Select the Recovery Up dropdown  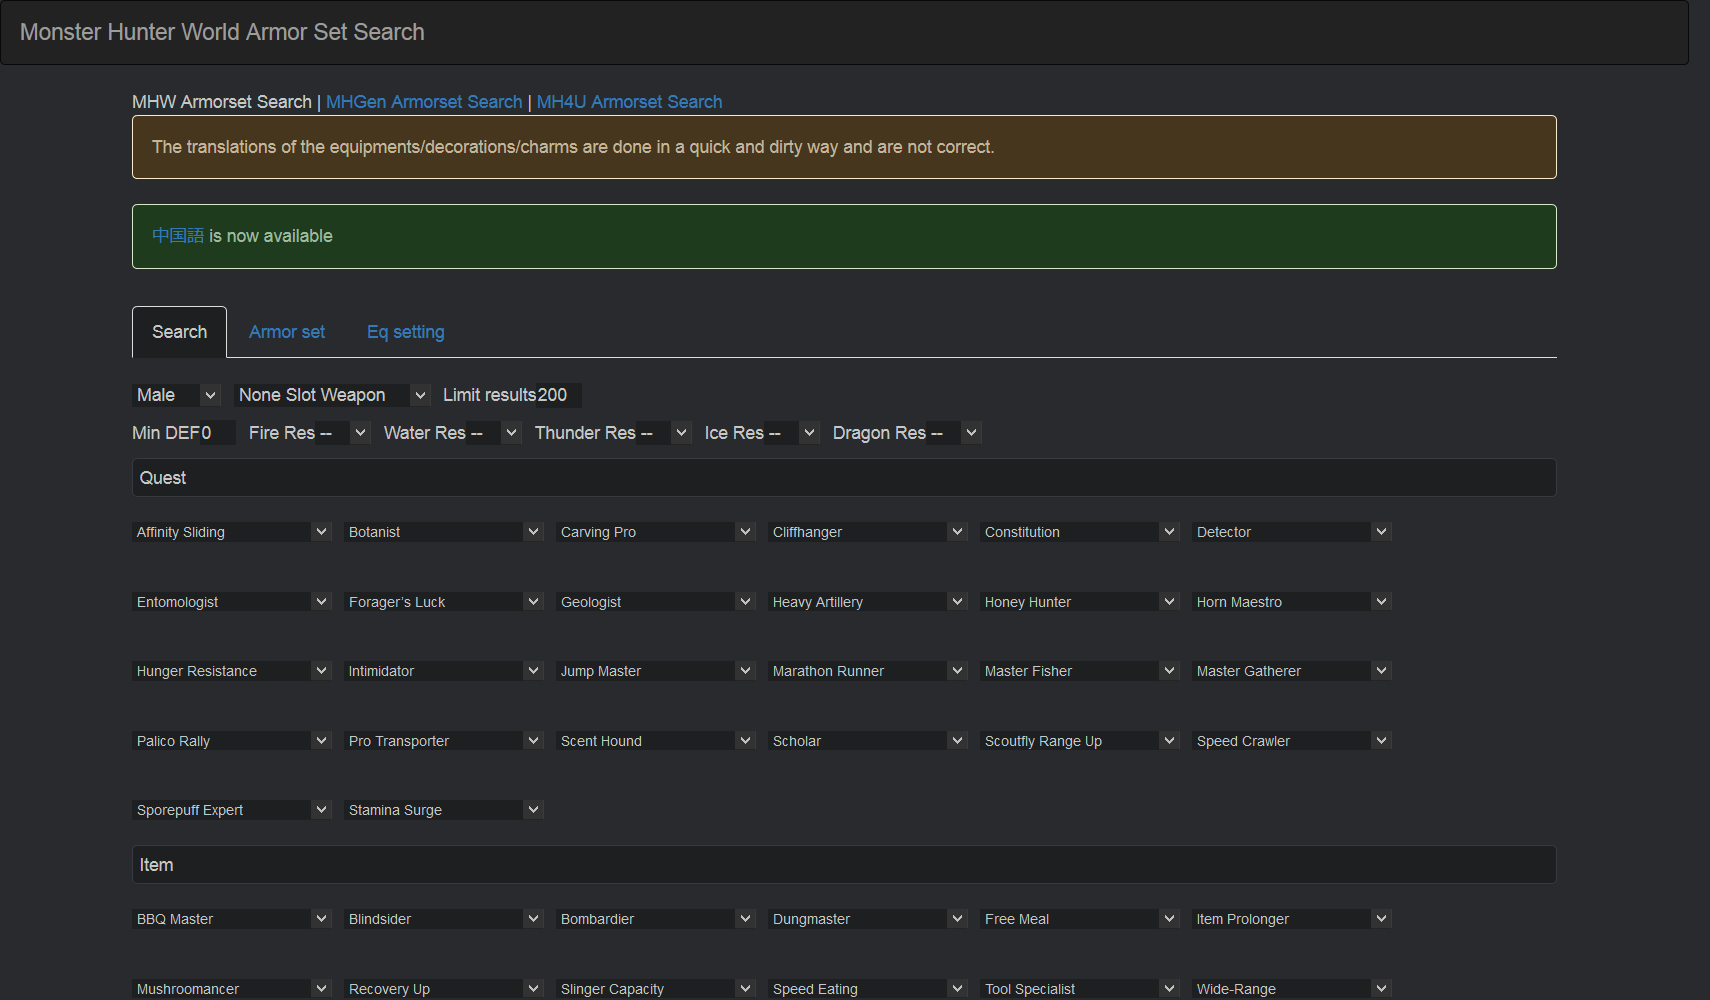[x=444, y=988]
